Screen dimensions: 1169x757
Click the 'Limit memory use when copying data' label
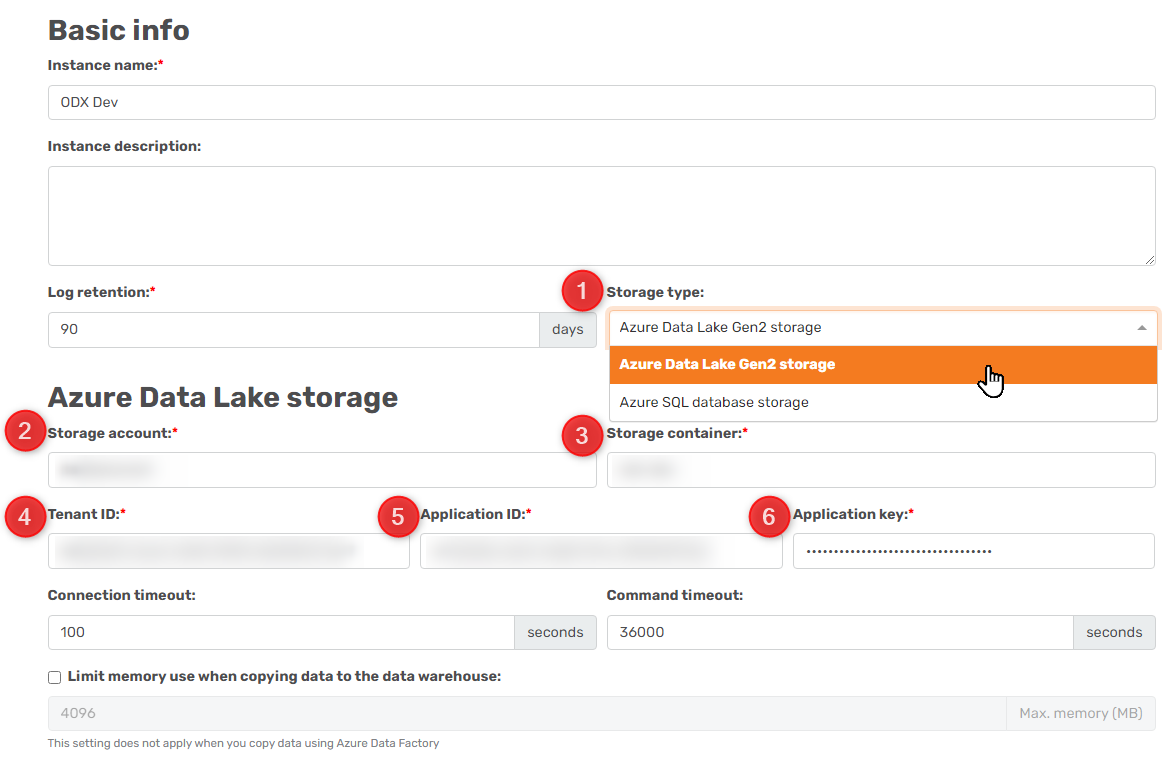click(284, 676)
